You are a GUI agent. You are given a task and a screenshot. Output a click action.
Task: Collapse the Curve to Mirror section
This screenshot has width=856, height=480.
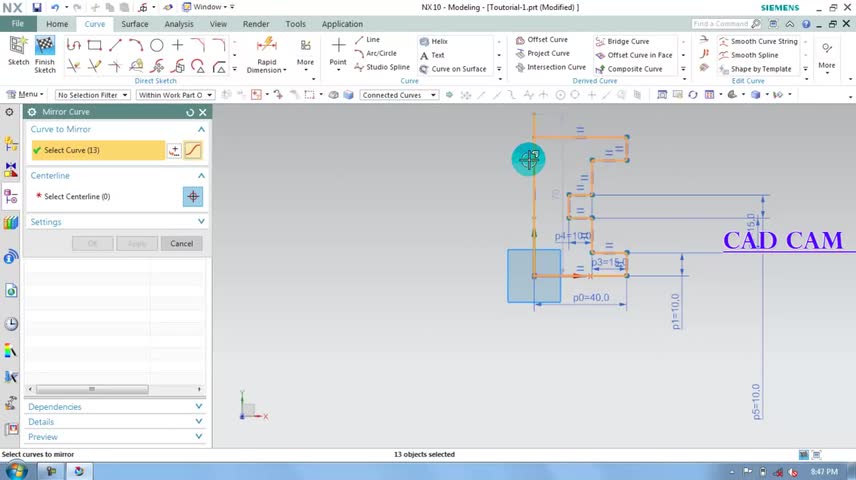click(x=201, y=129)
